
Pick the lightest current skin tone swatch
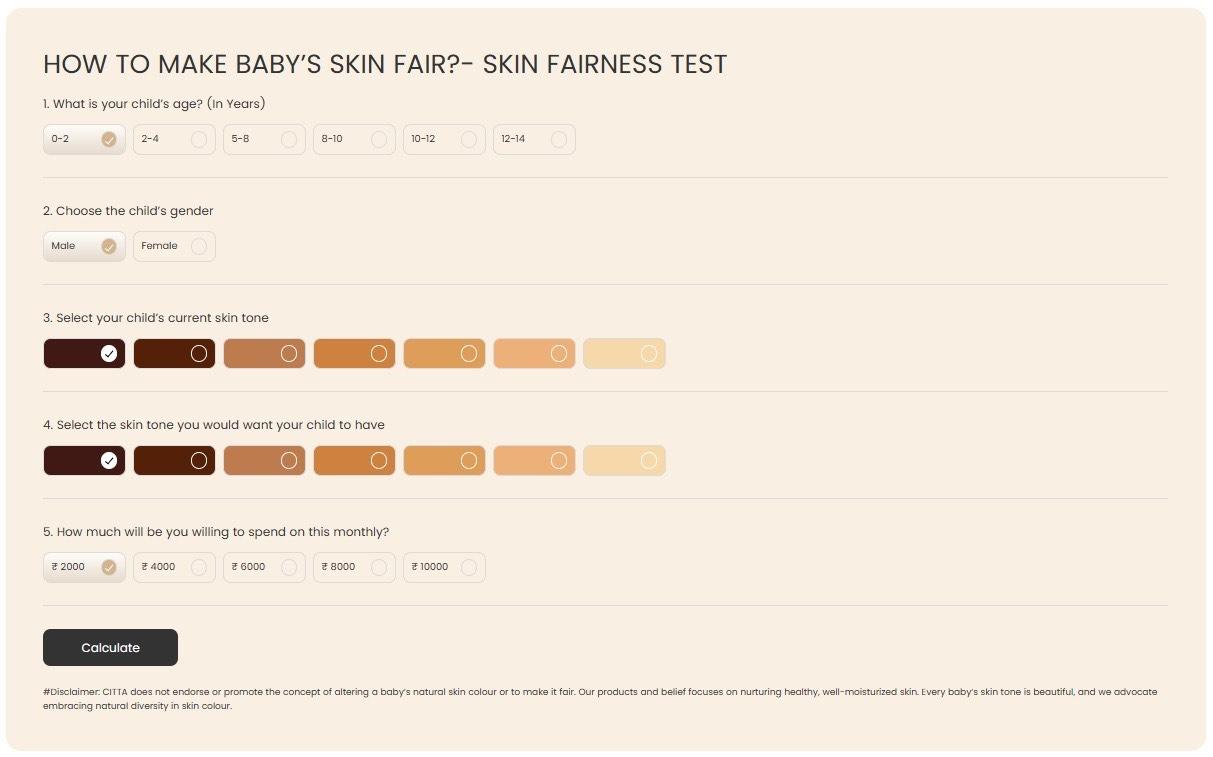(624, 353)
